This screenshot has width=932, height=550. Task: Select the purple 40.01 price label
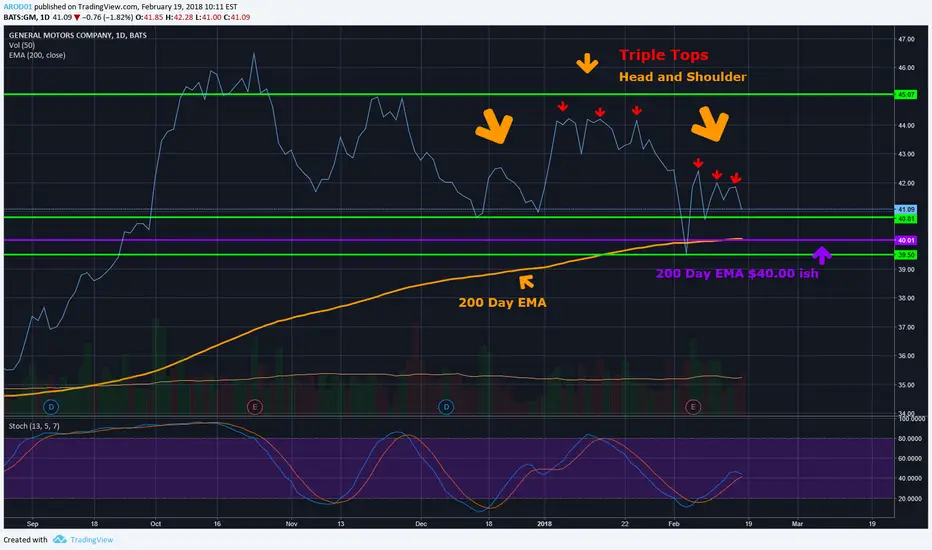(906, 240)
